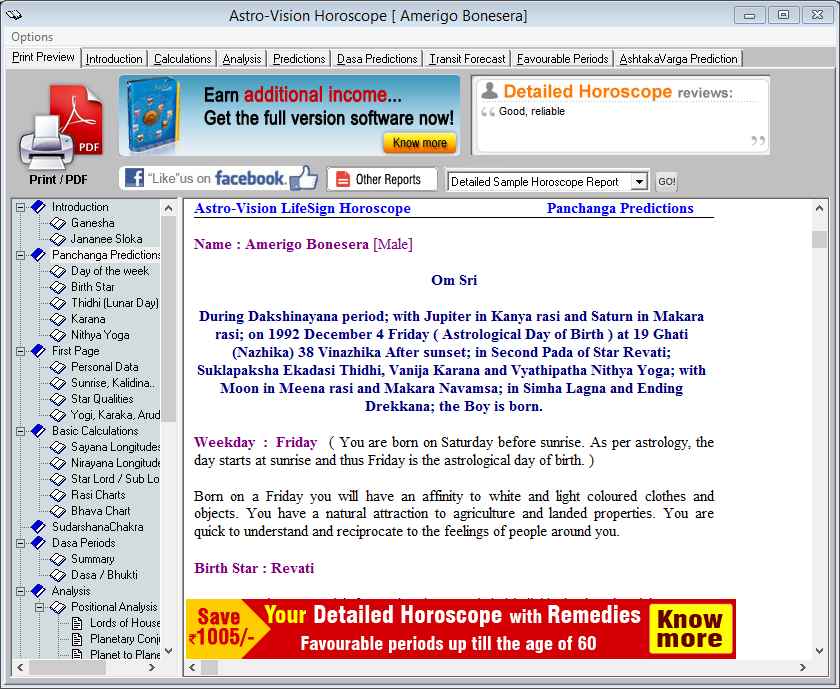This screenshot has width=840, height=689.
Task: Open the Transit Forecast tab
Action: pos(467,58)
